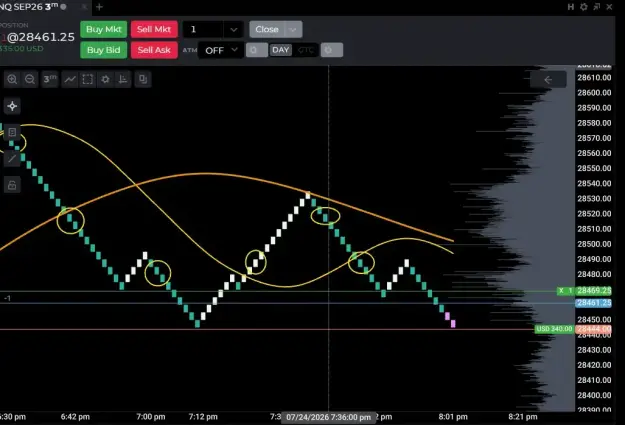
Task: Toggle DAY time-in-force option
Action: click(281, 50)
